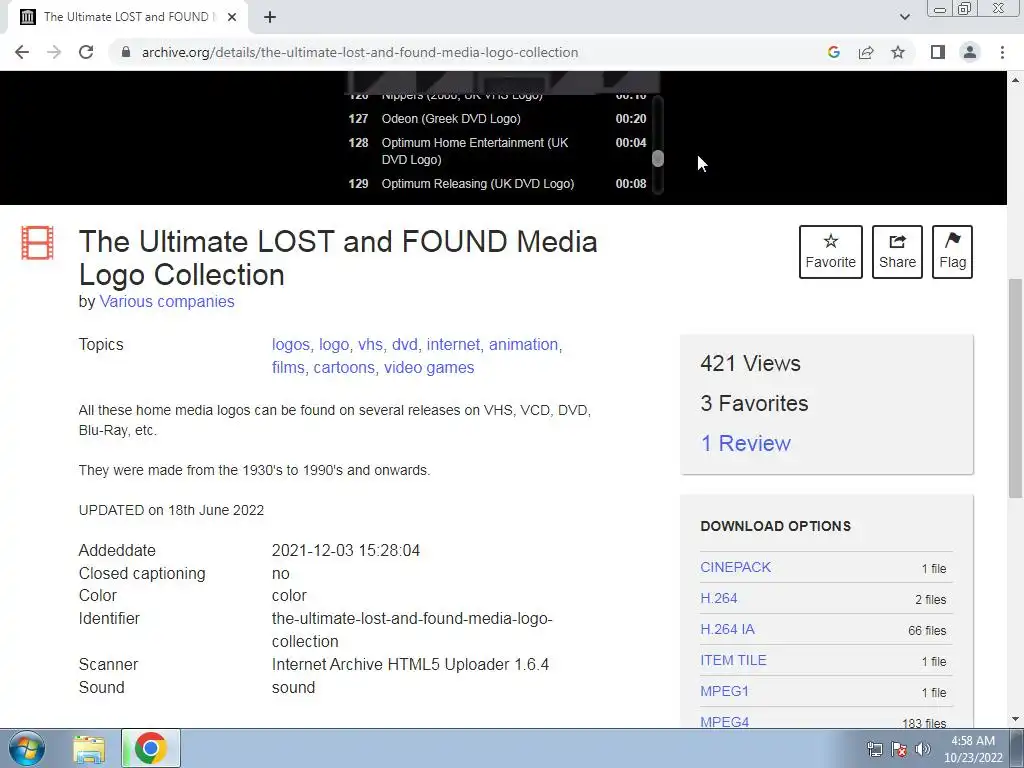
Task: Open the dvd topic link
Action: pyautogui.click(x=404, y=345)
